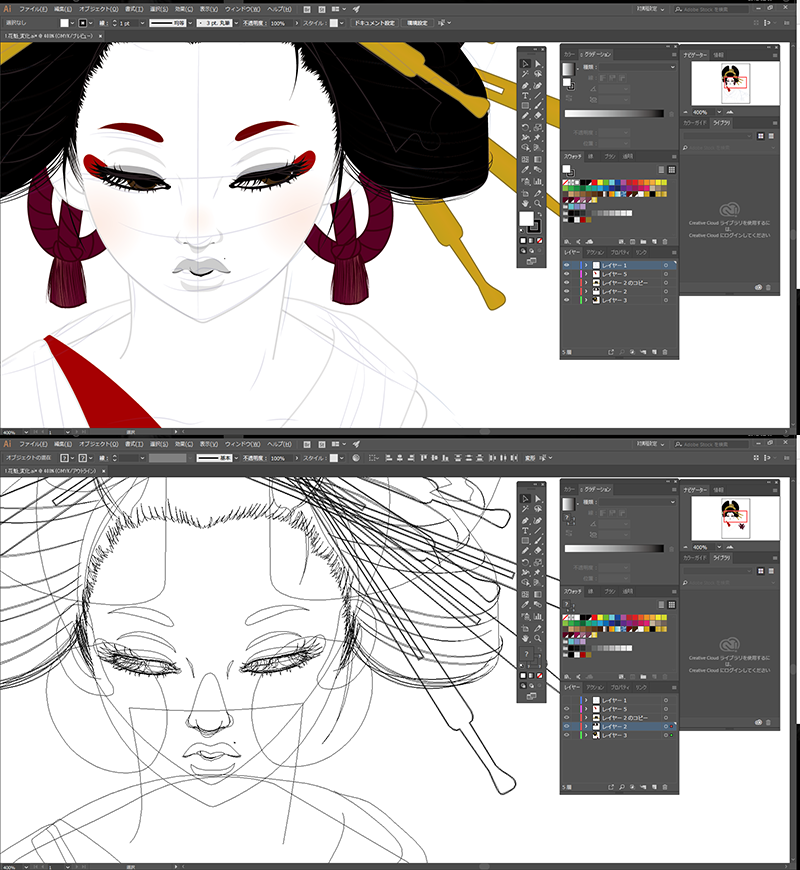Open the オブジェクト menu in the top window
The height and width of the screenshot is (870, 800).
click(x=99, y=9)
